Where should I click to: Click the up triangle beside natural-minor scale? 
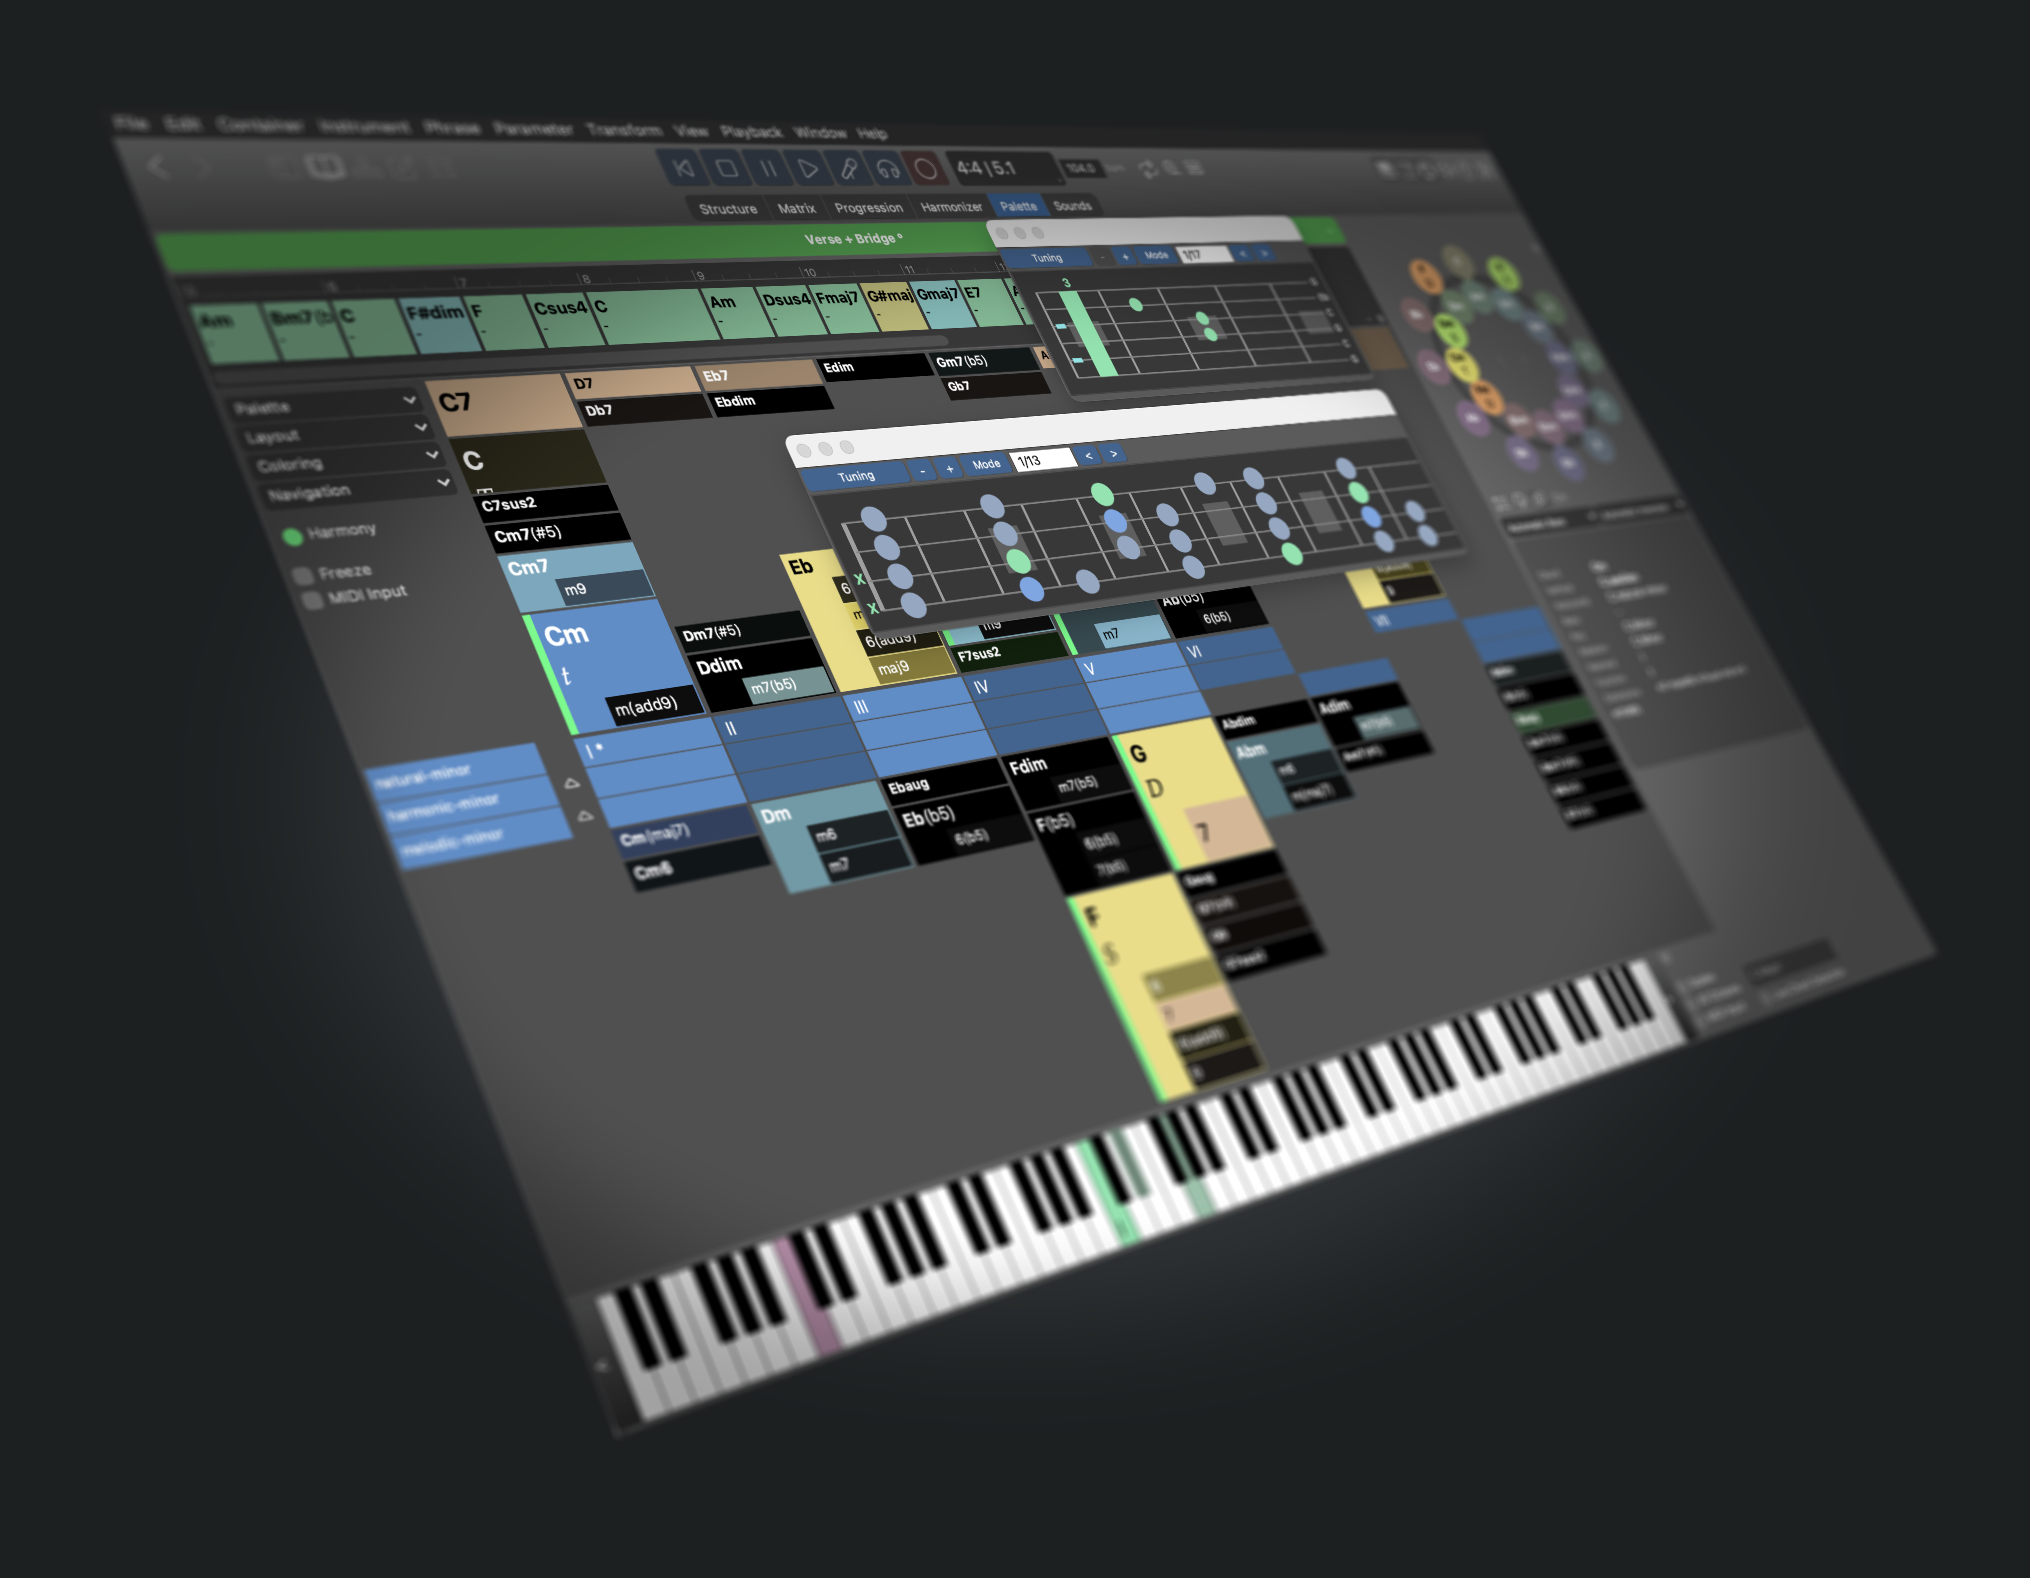[571, 783]
